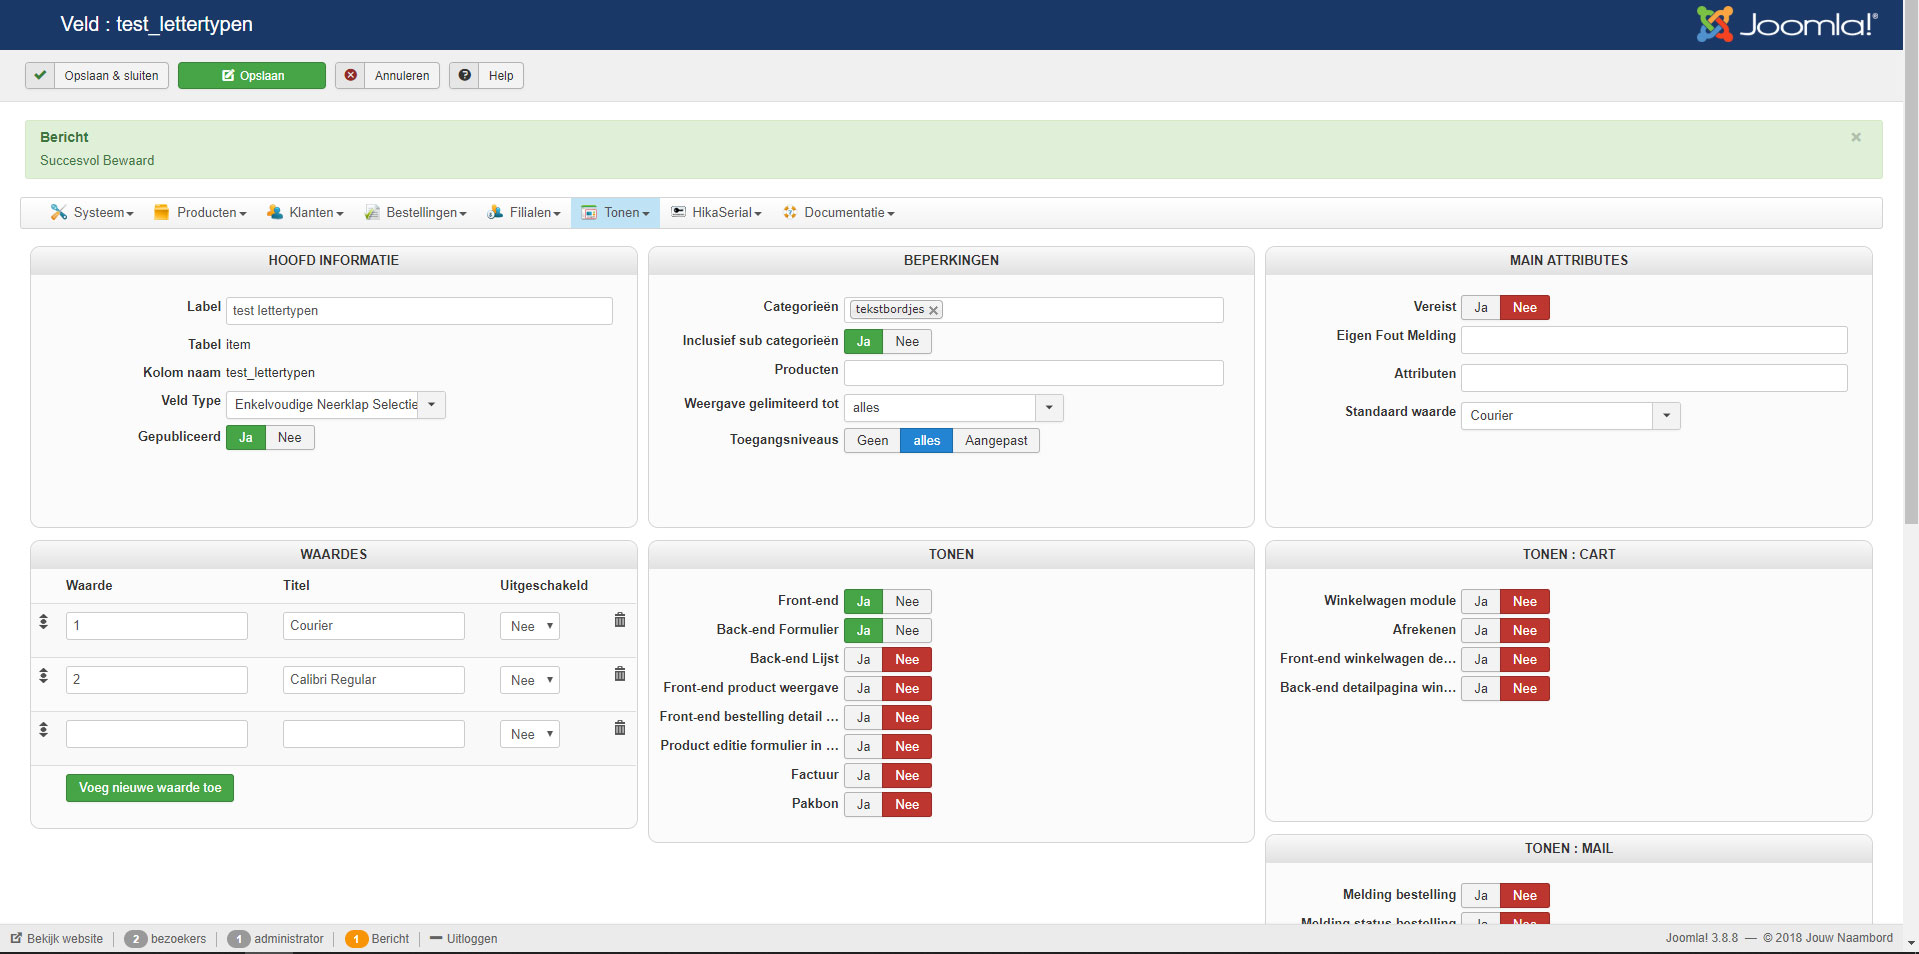Click the administrator count badge
This screenshot has width=1919, height=954.
(x=239, y=939)
